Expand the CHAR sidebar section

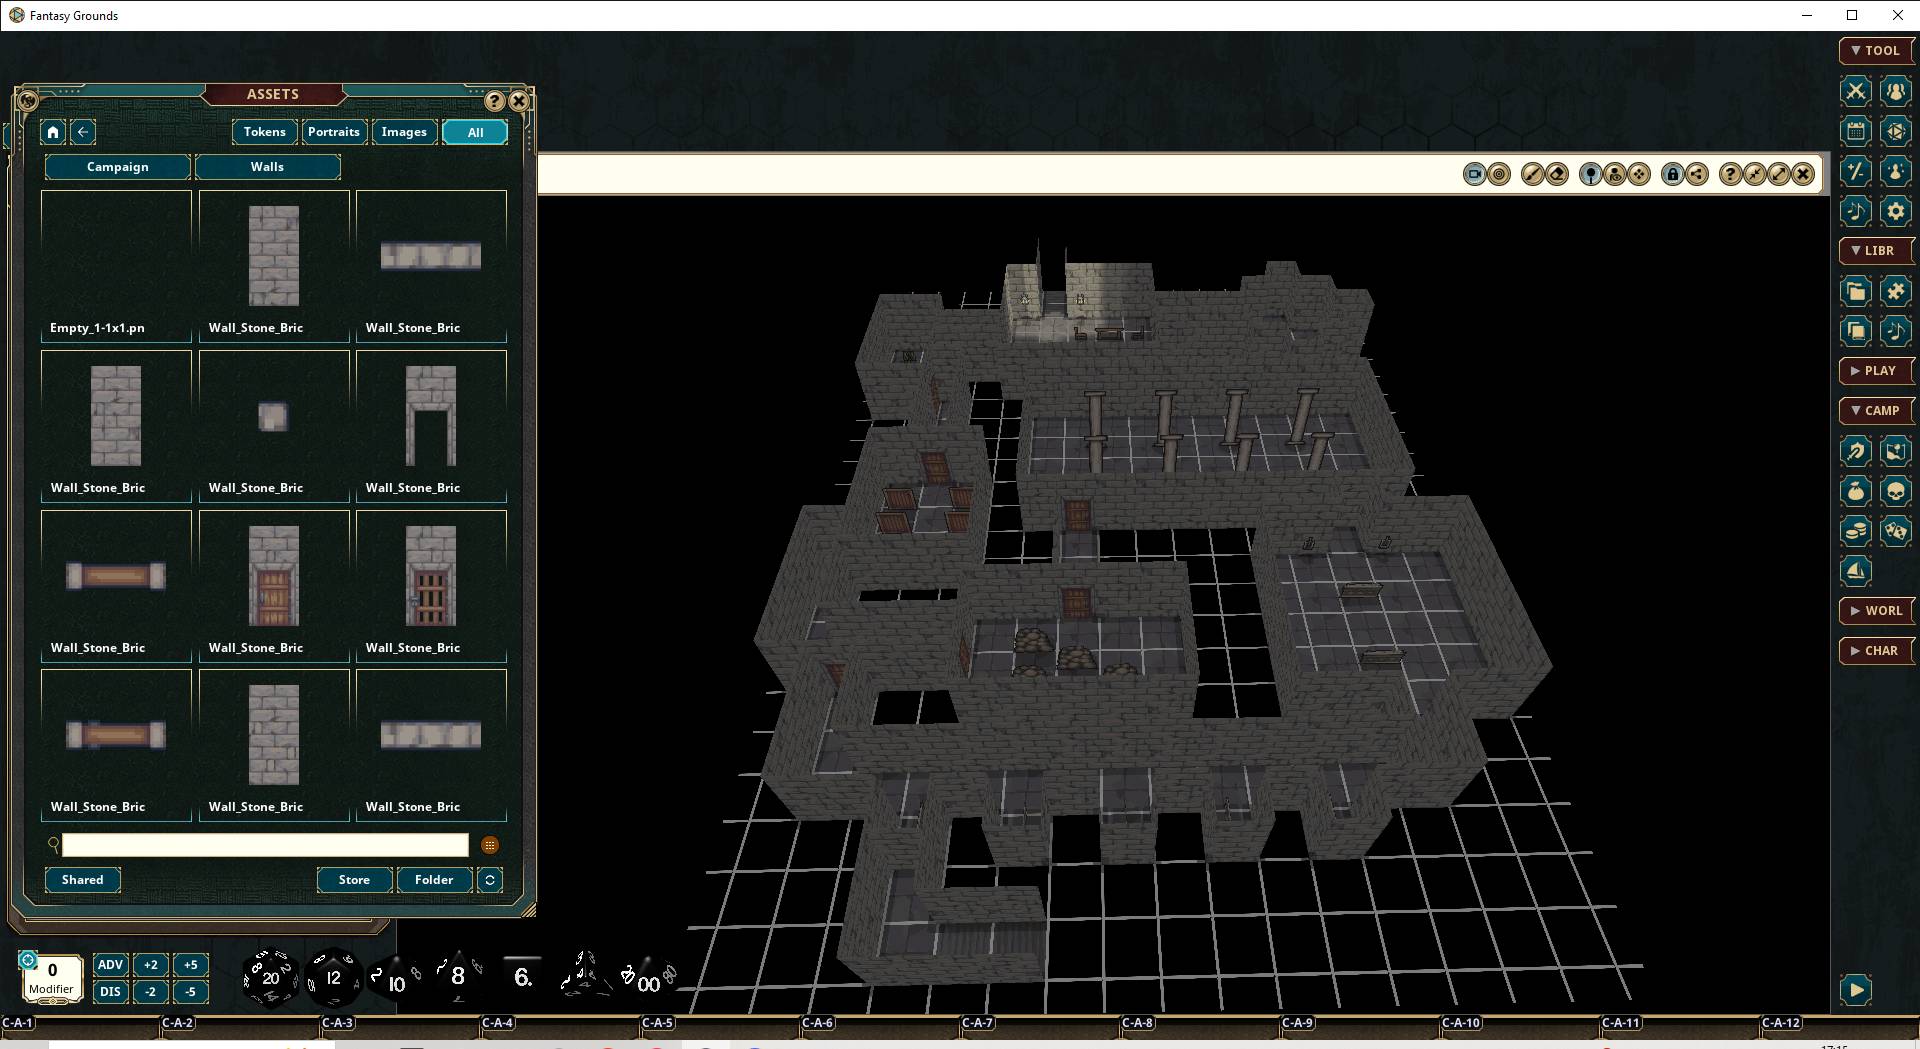click(x=1876, y=651)
